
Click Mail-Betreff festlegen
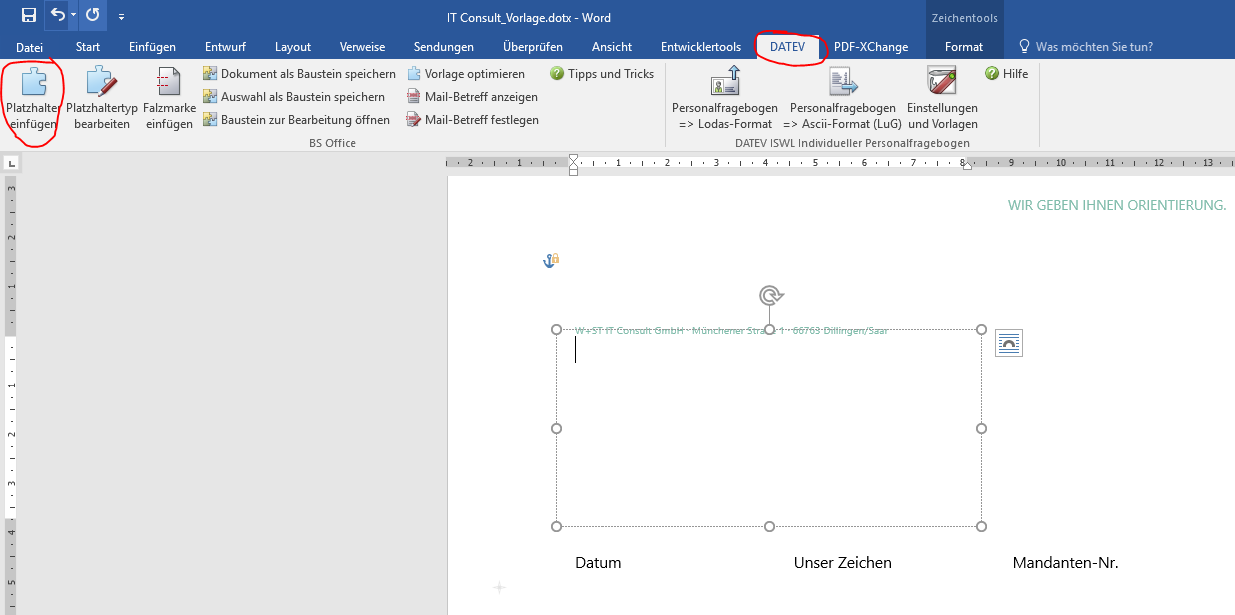473,120
